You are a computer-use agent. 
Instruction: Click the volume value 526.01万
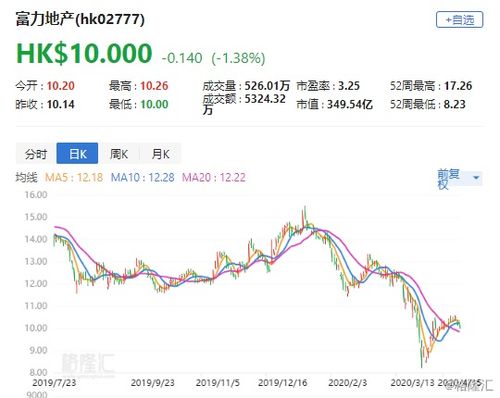(267, 86)
